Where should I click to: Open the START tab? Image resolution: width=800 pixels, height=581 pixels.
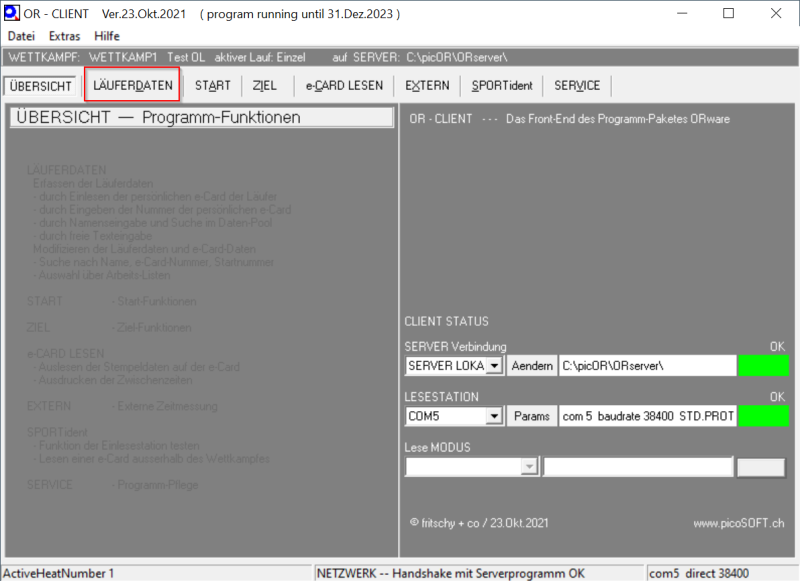[212, 86]
